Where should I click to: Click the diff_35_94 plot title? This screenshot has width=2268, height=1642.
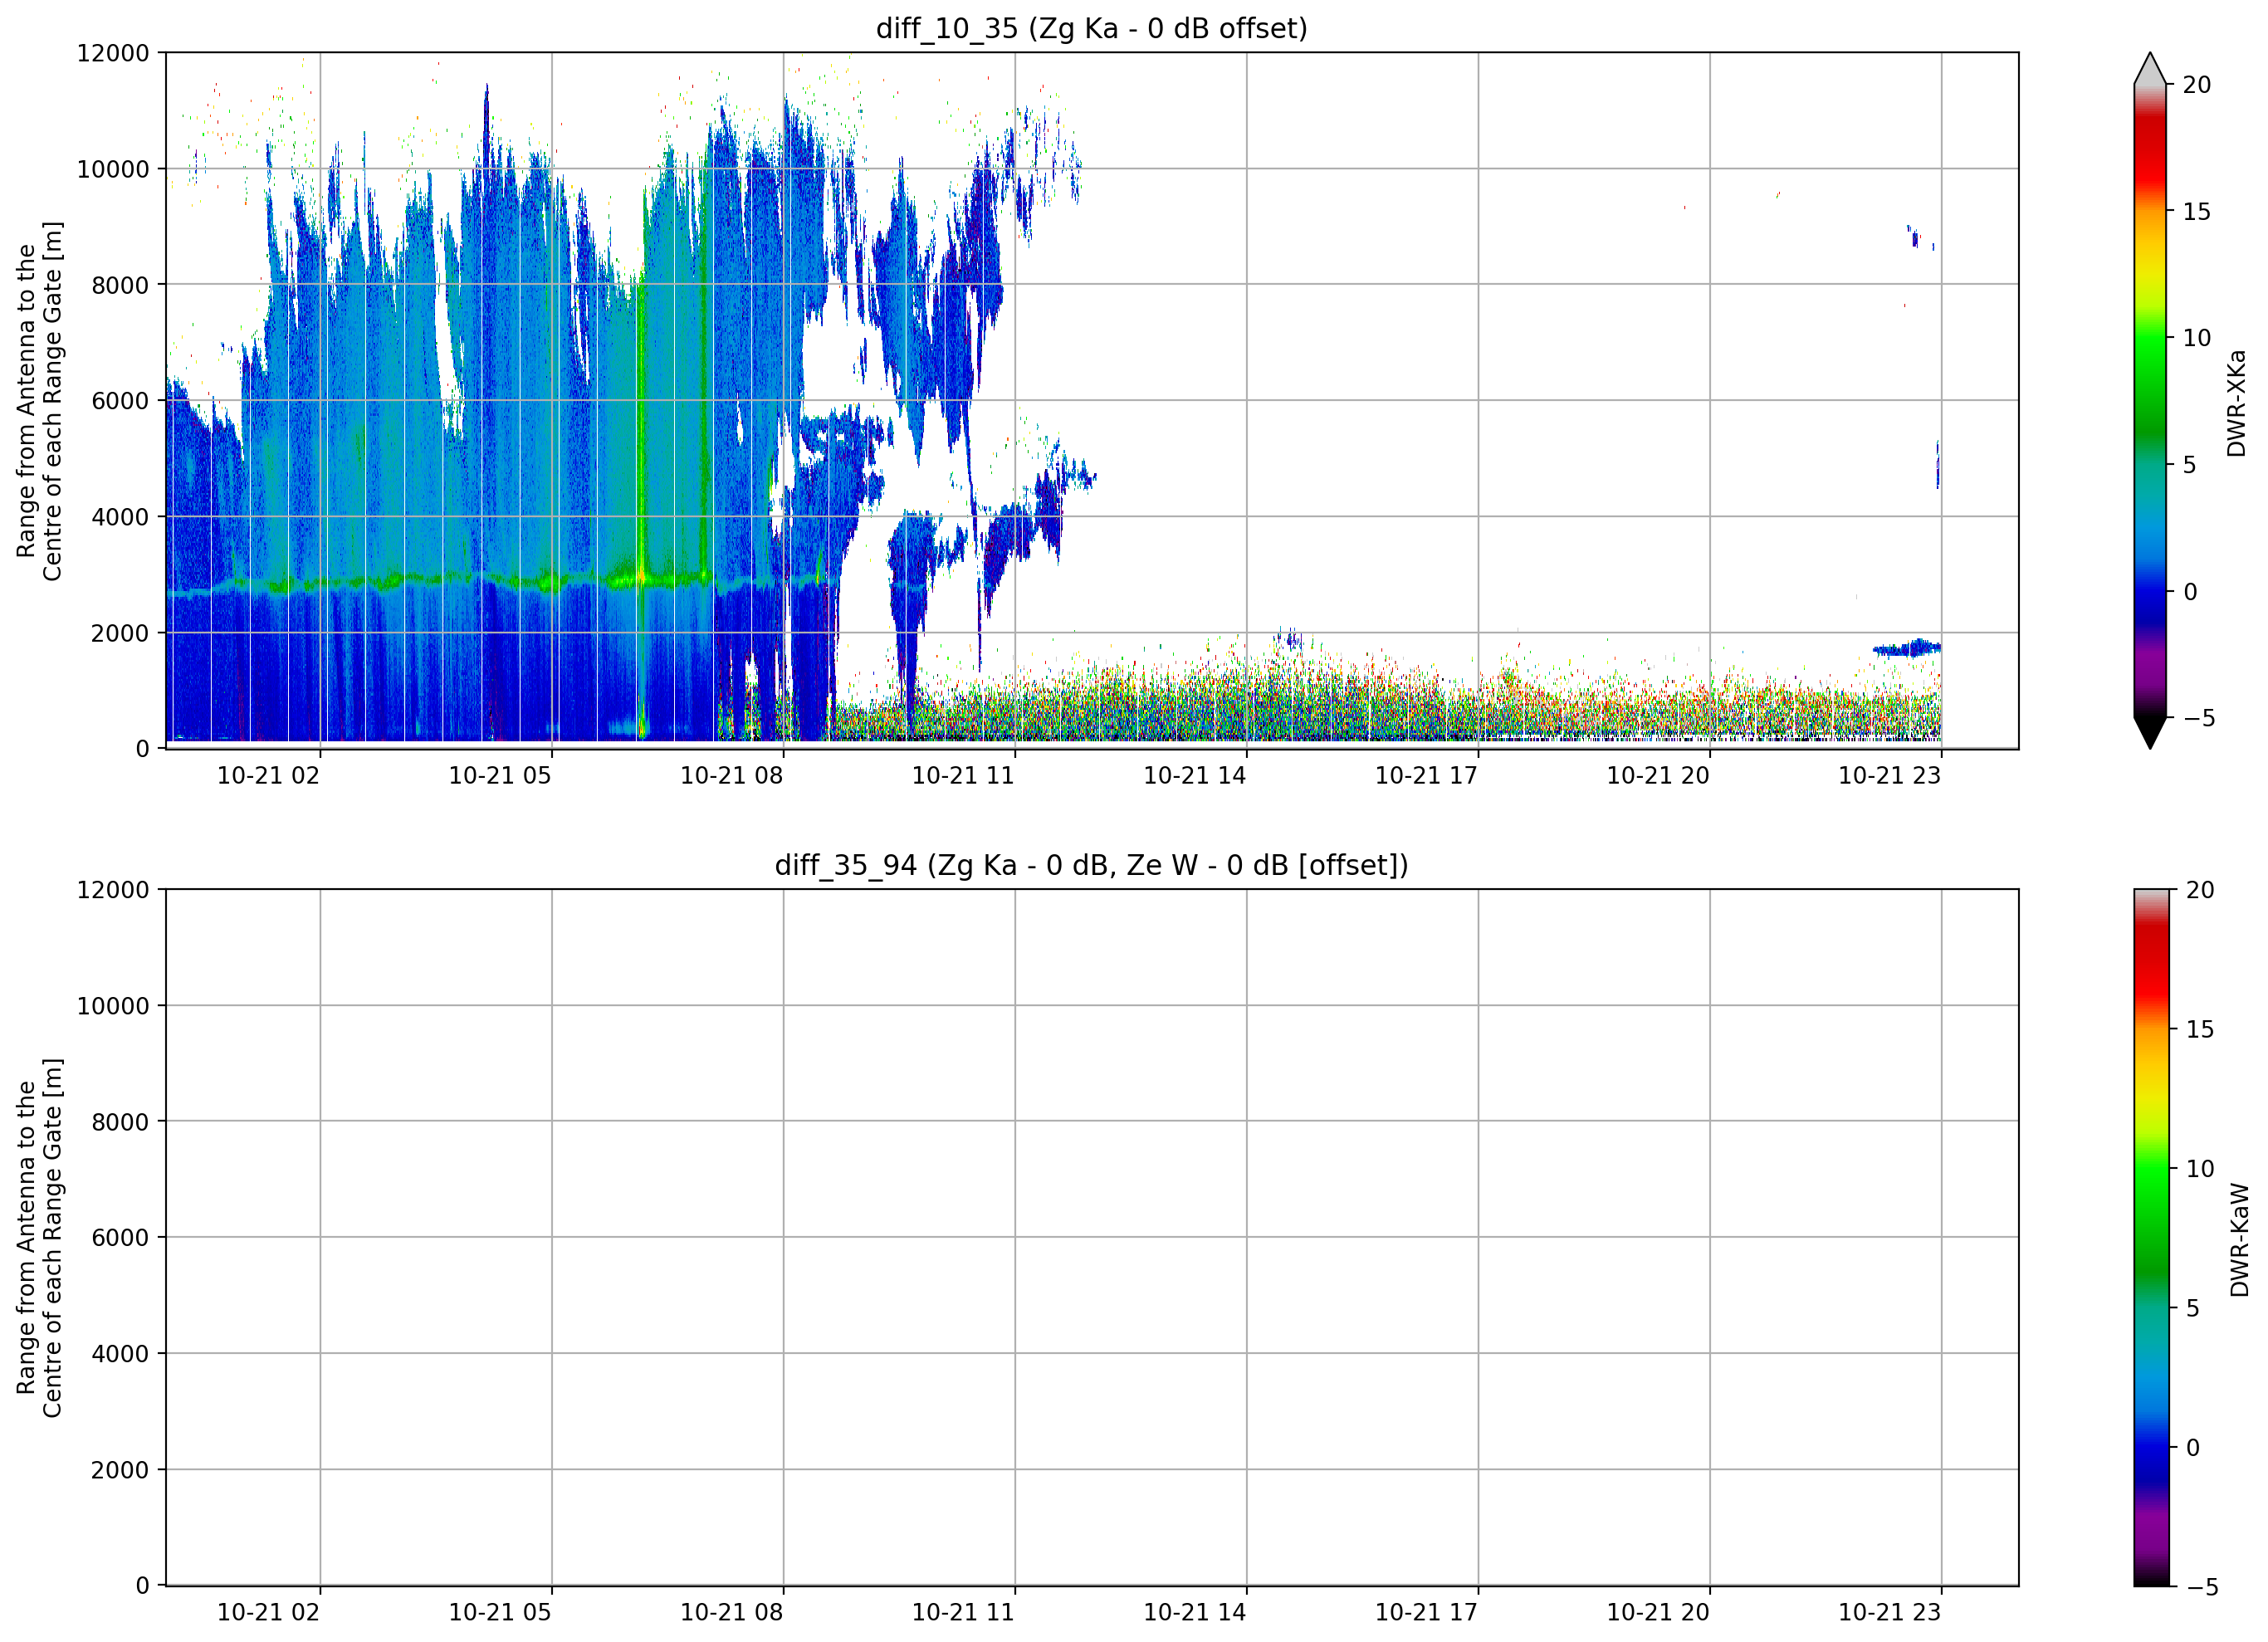point(1091,865)
